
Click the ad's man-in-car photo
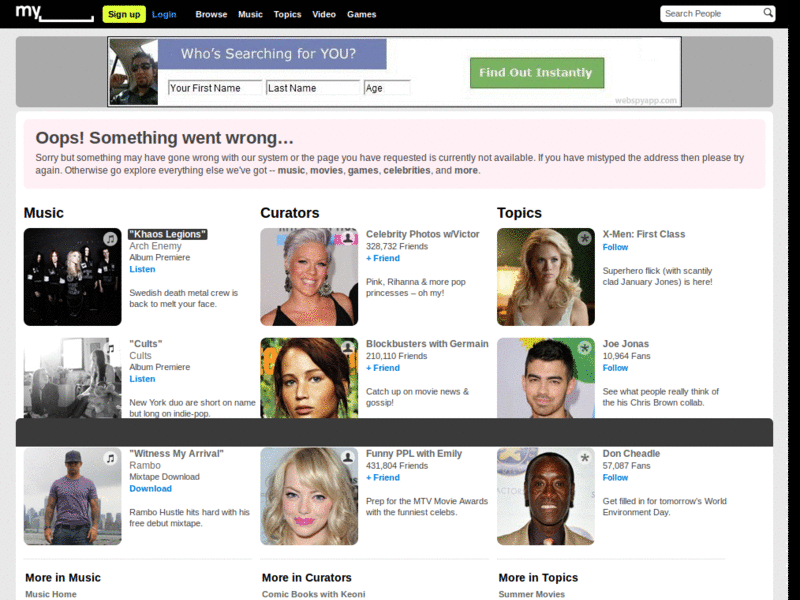pos(134,72)
